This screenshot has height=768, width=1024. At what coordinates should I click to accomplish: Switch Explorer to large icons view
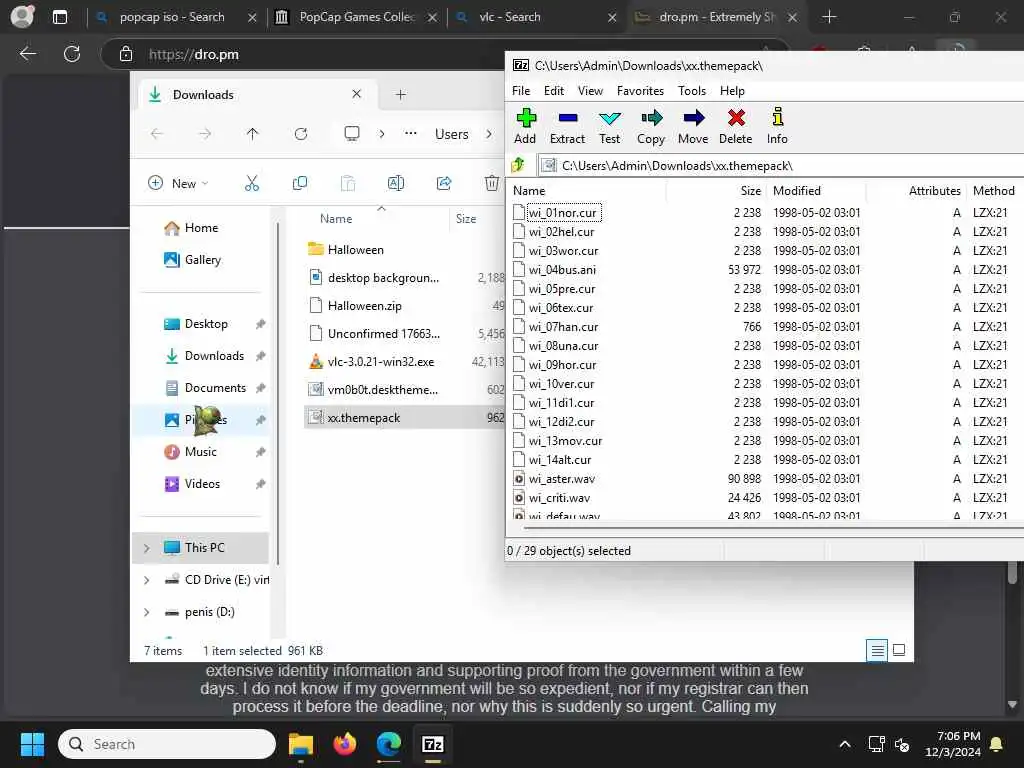[x=899, y=650]
